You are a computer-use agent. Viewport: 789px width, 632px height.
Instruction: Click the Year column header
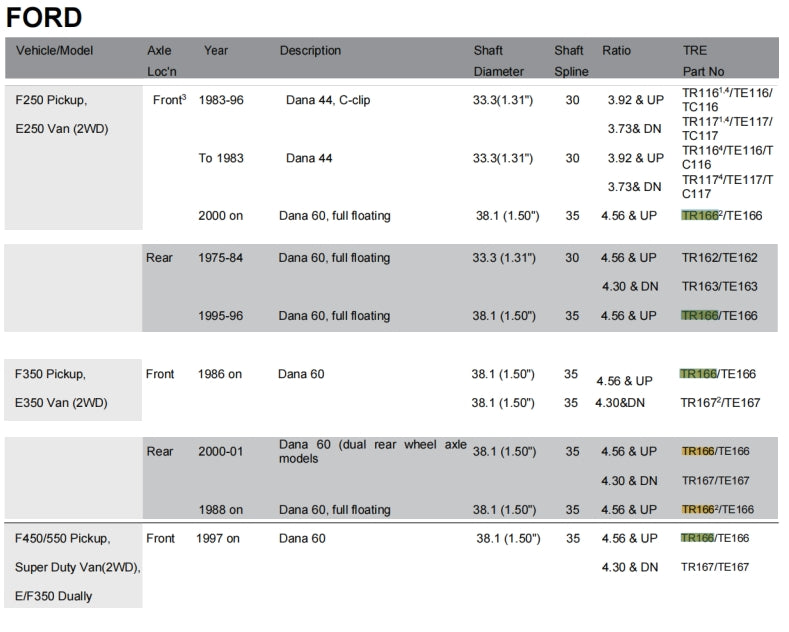[216, 51]
